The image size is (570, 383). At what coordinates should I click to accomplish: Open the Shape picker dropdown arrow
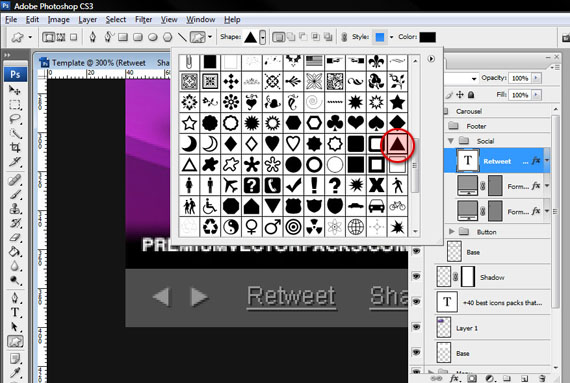(262, 37)
